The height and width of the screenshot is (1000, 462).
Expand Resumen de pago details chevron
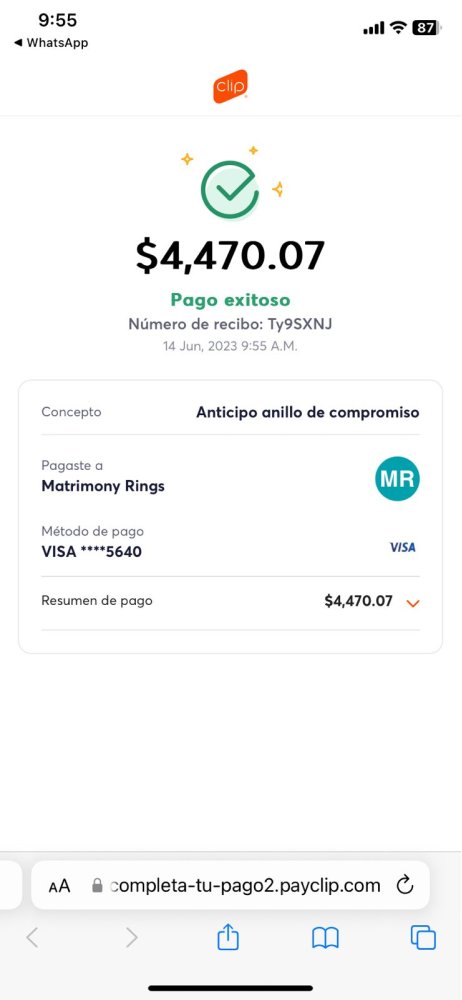(x=413, y=603)
